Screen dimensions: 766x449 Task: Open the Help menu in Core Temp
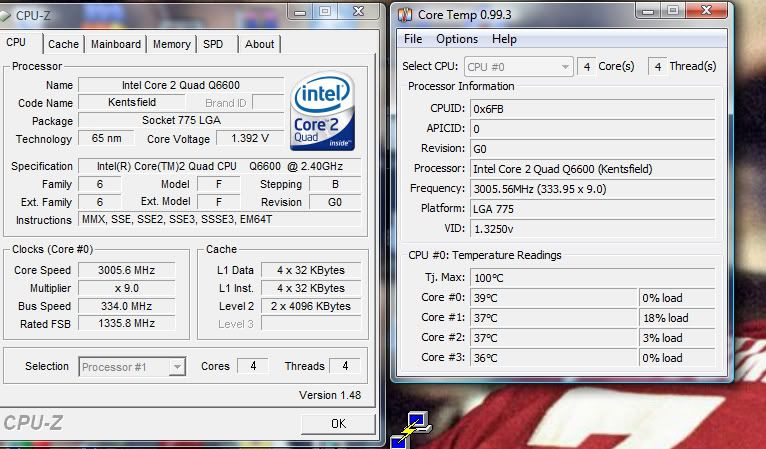504,39
